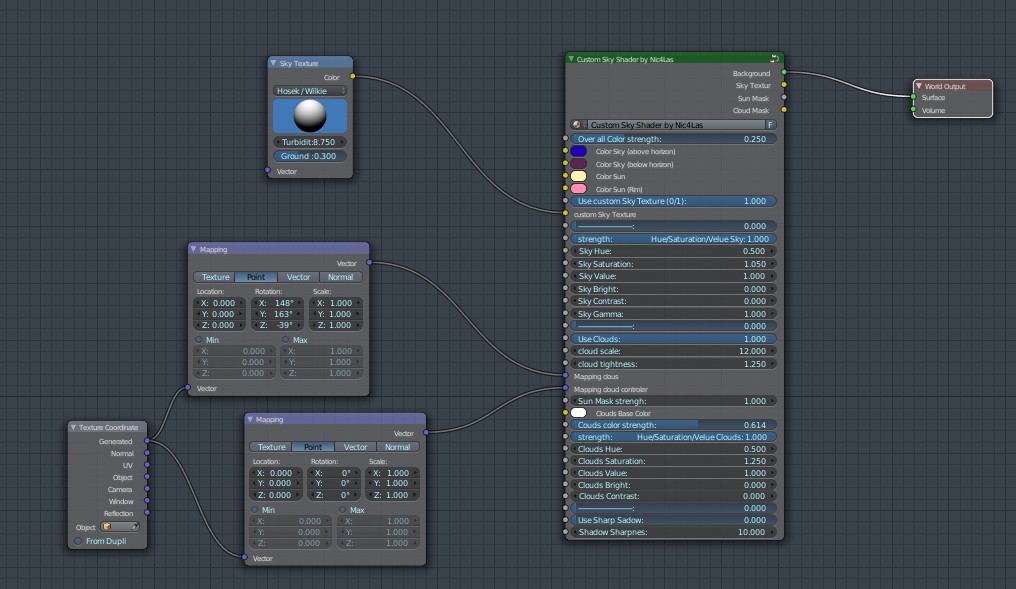This screenshot has height=589, width=1016.
Task: Adjust the Turbidity slider in Sky Texture
Action: click(x=308, y=142)
